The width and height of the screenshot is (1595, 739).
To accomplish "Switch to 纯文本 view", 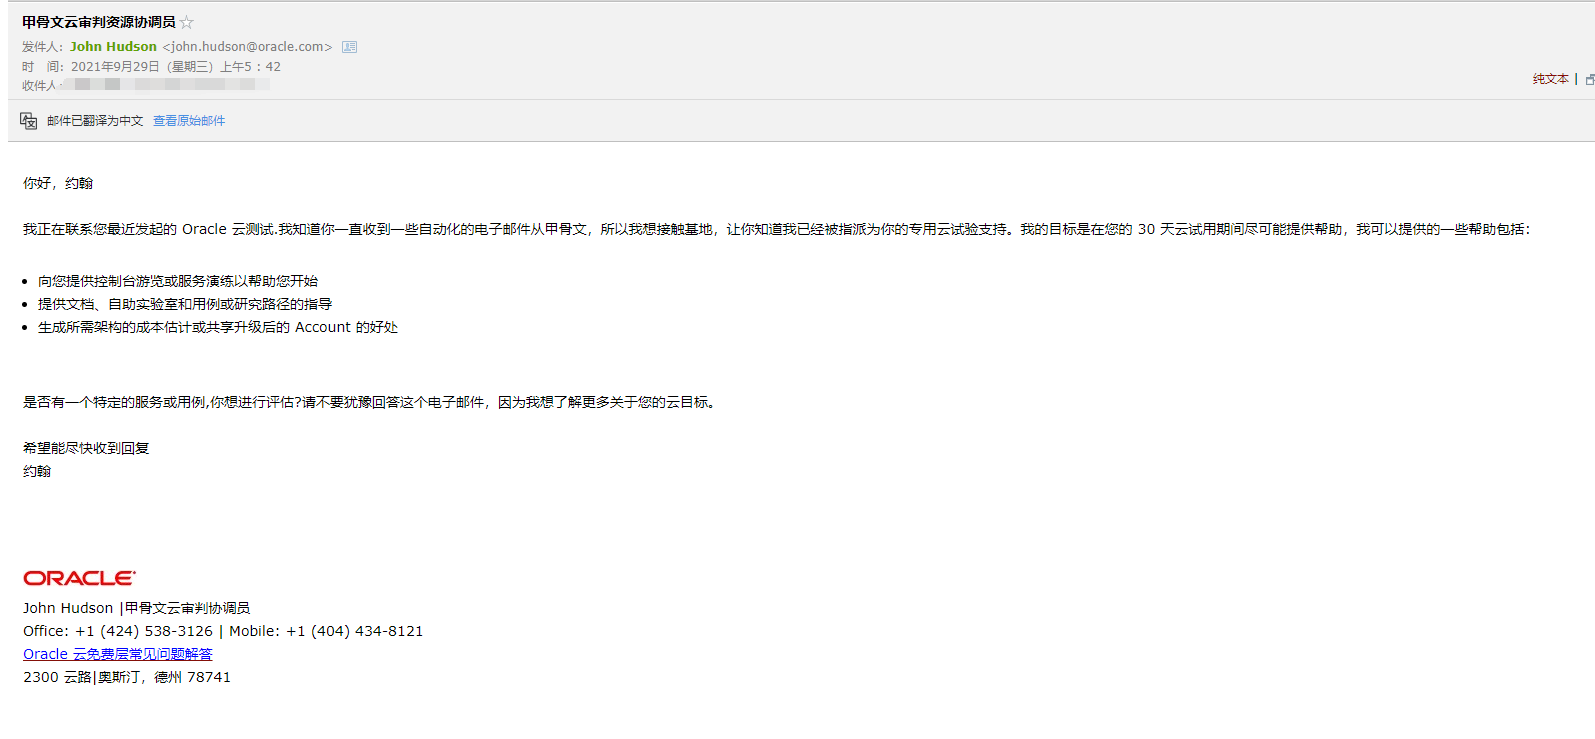I will click(x=1550, y=79).
